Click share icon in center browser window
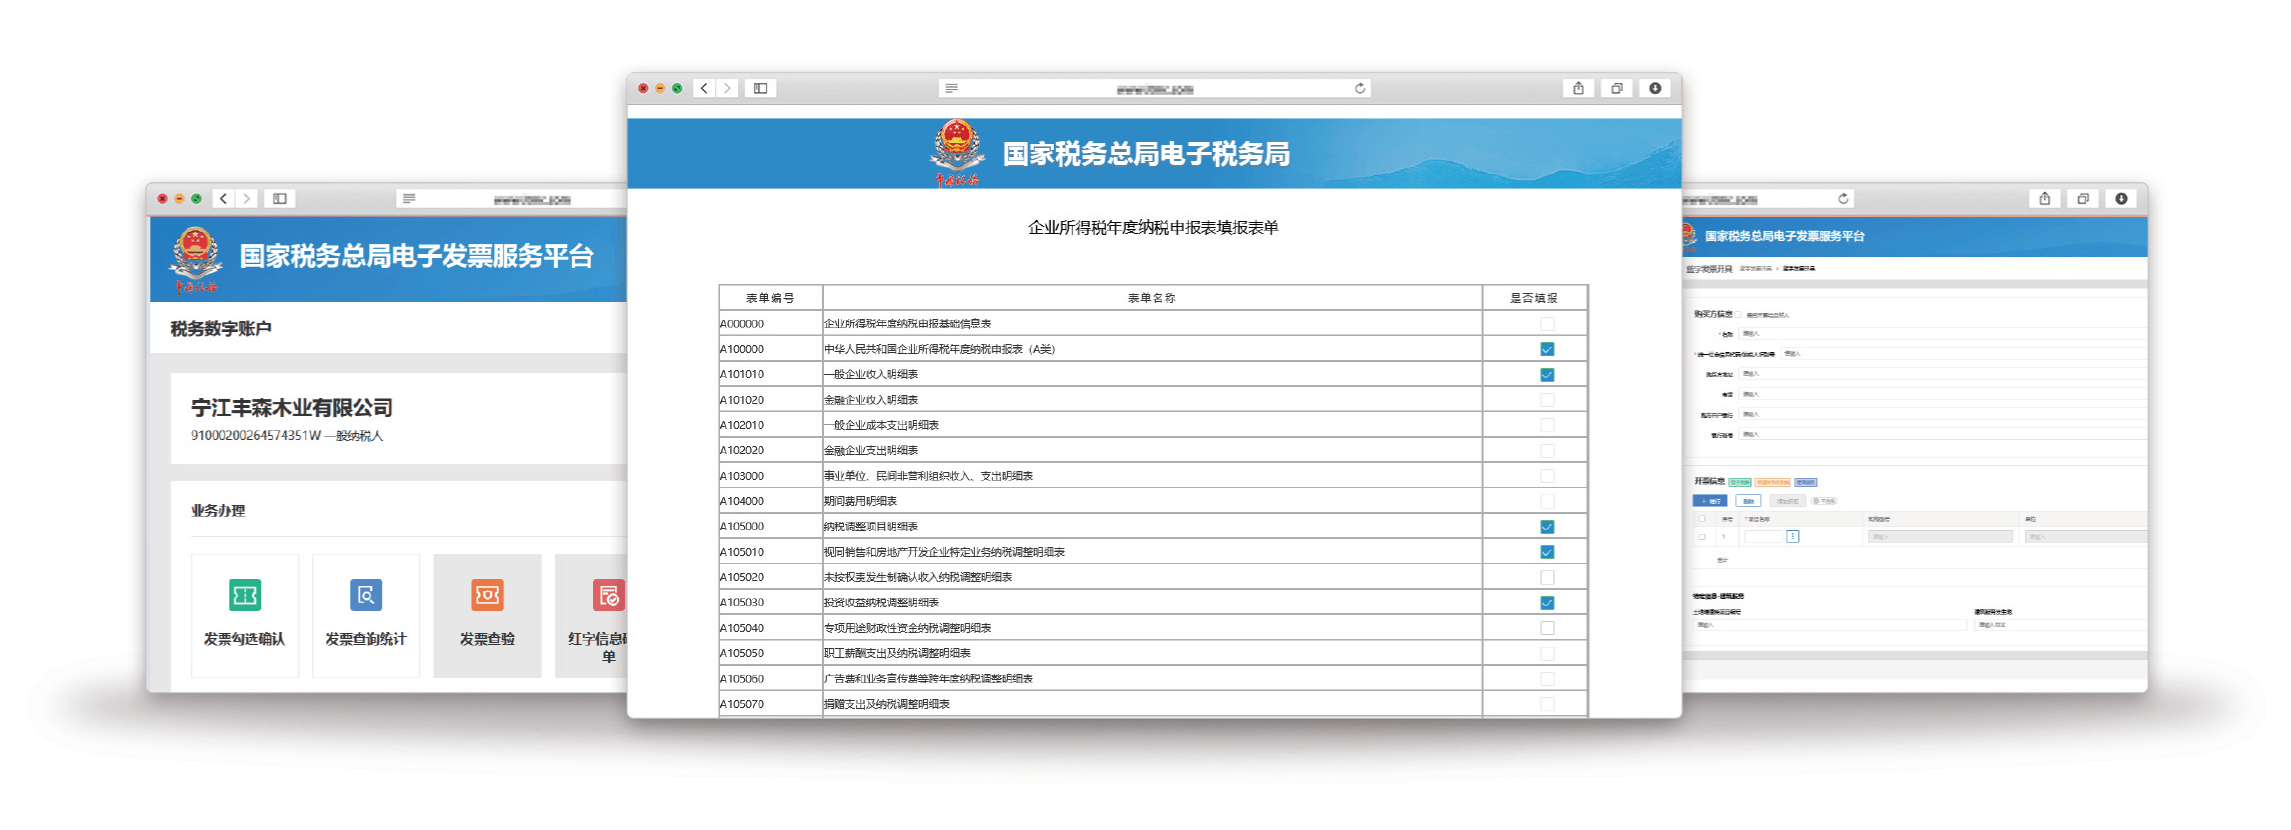The image size is (2291, 830). [1578, 89]
